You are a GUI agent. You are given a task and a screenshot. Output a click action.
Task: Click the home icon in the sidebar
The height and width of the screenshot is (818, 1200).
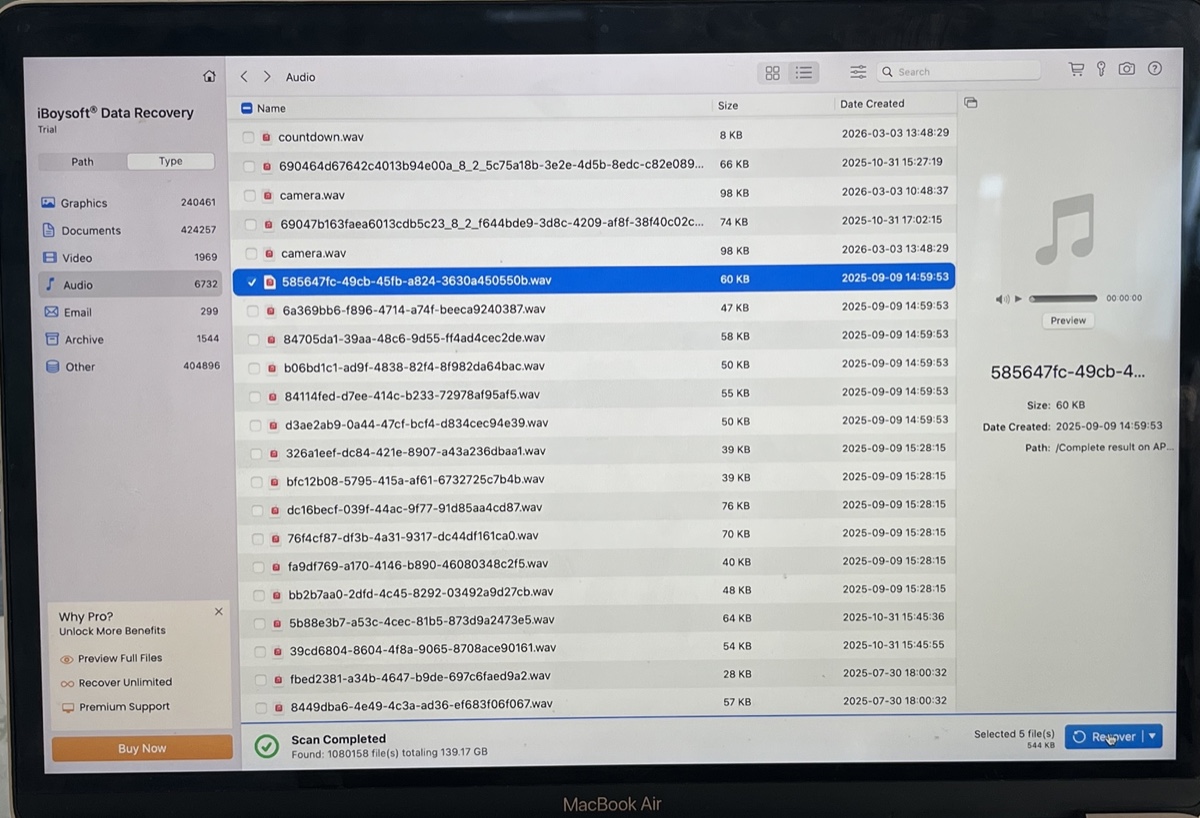[209, 76]
